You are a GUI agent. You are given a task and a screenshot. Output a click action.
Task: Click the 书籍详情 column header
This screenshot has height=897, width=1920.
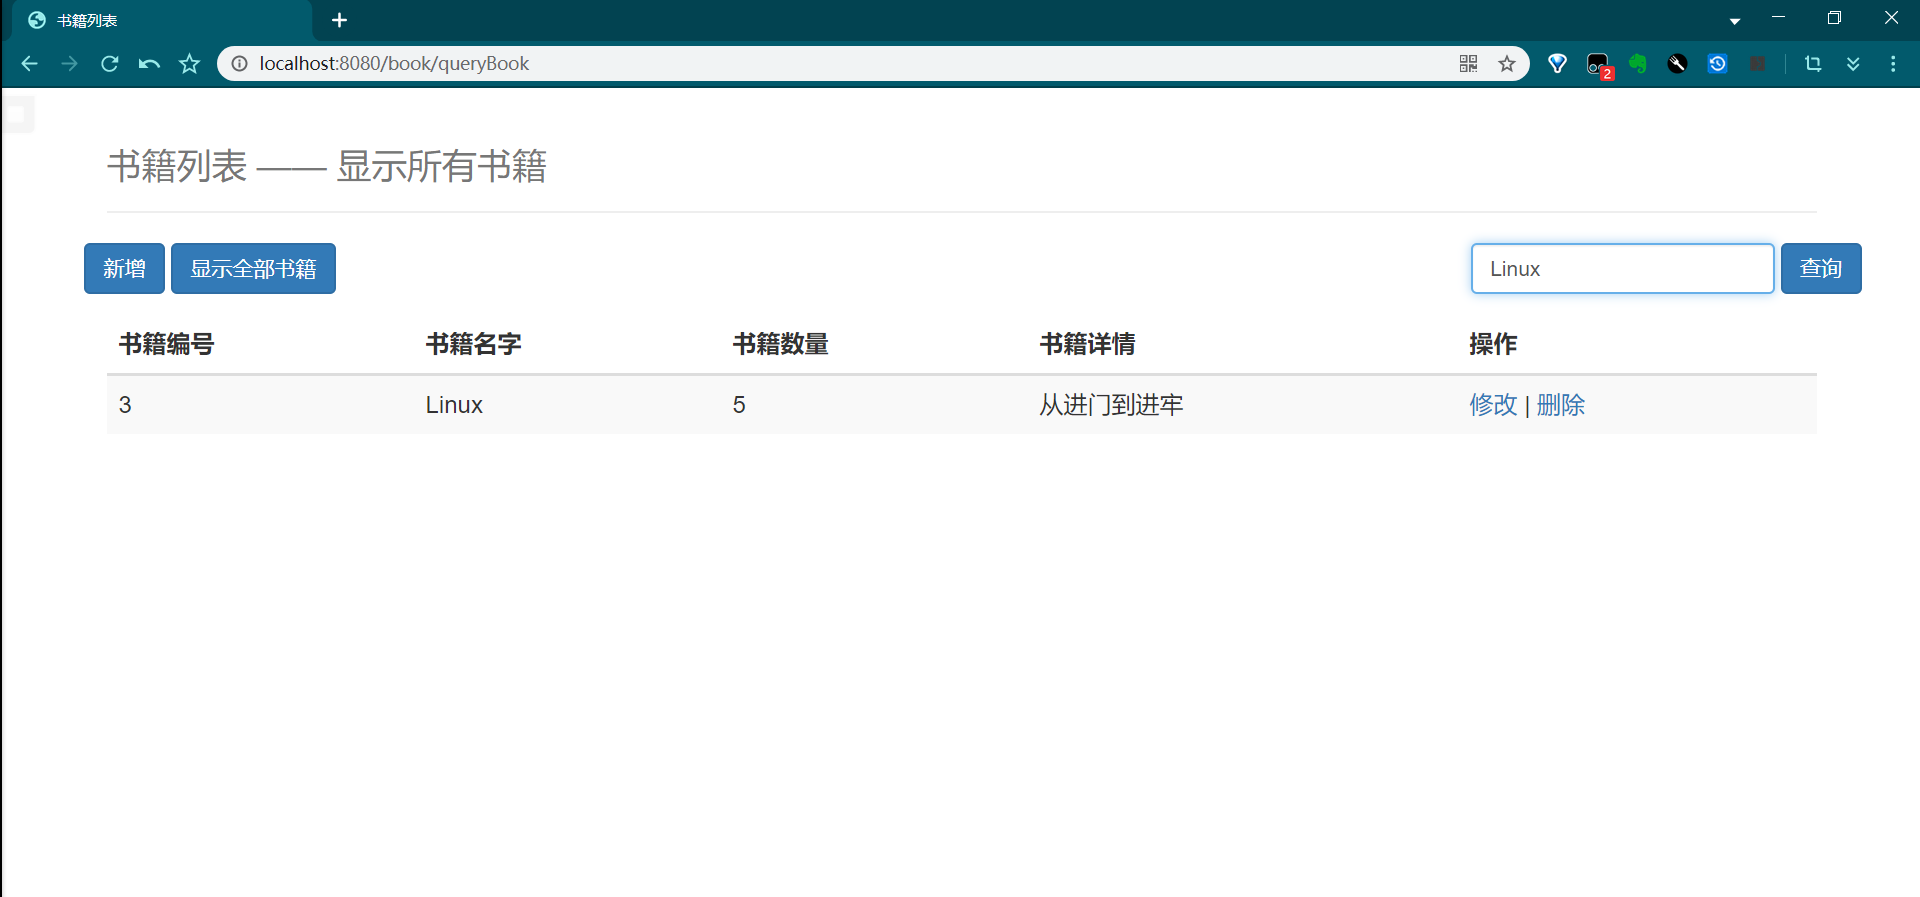(x=1088, y=344)
